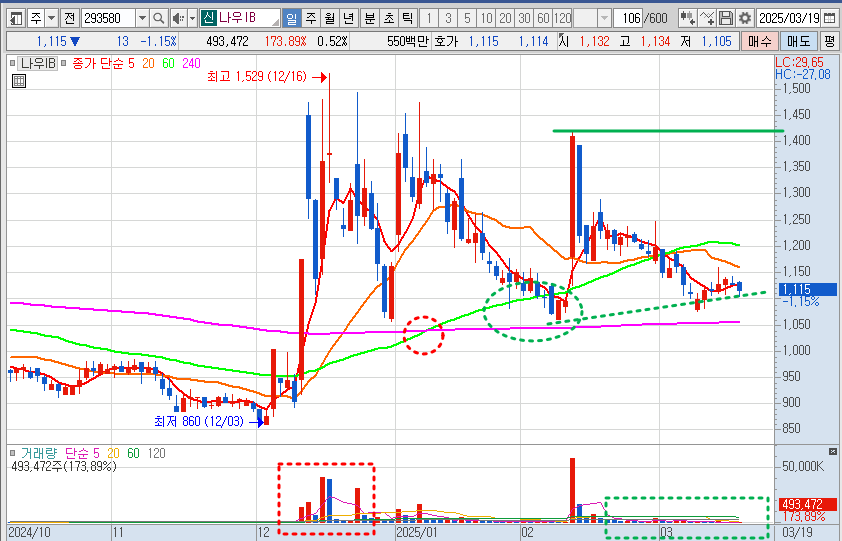This screenshot has width=842, height=541.
Task: Click the red 493,472 volume tag on axis
Action: click(x=808, y=504)
